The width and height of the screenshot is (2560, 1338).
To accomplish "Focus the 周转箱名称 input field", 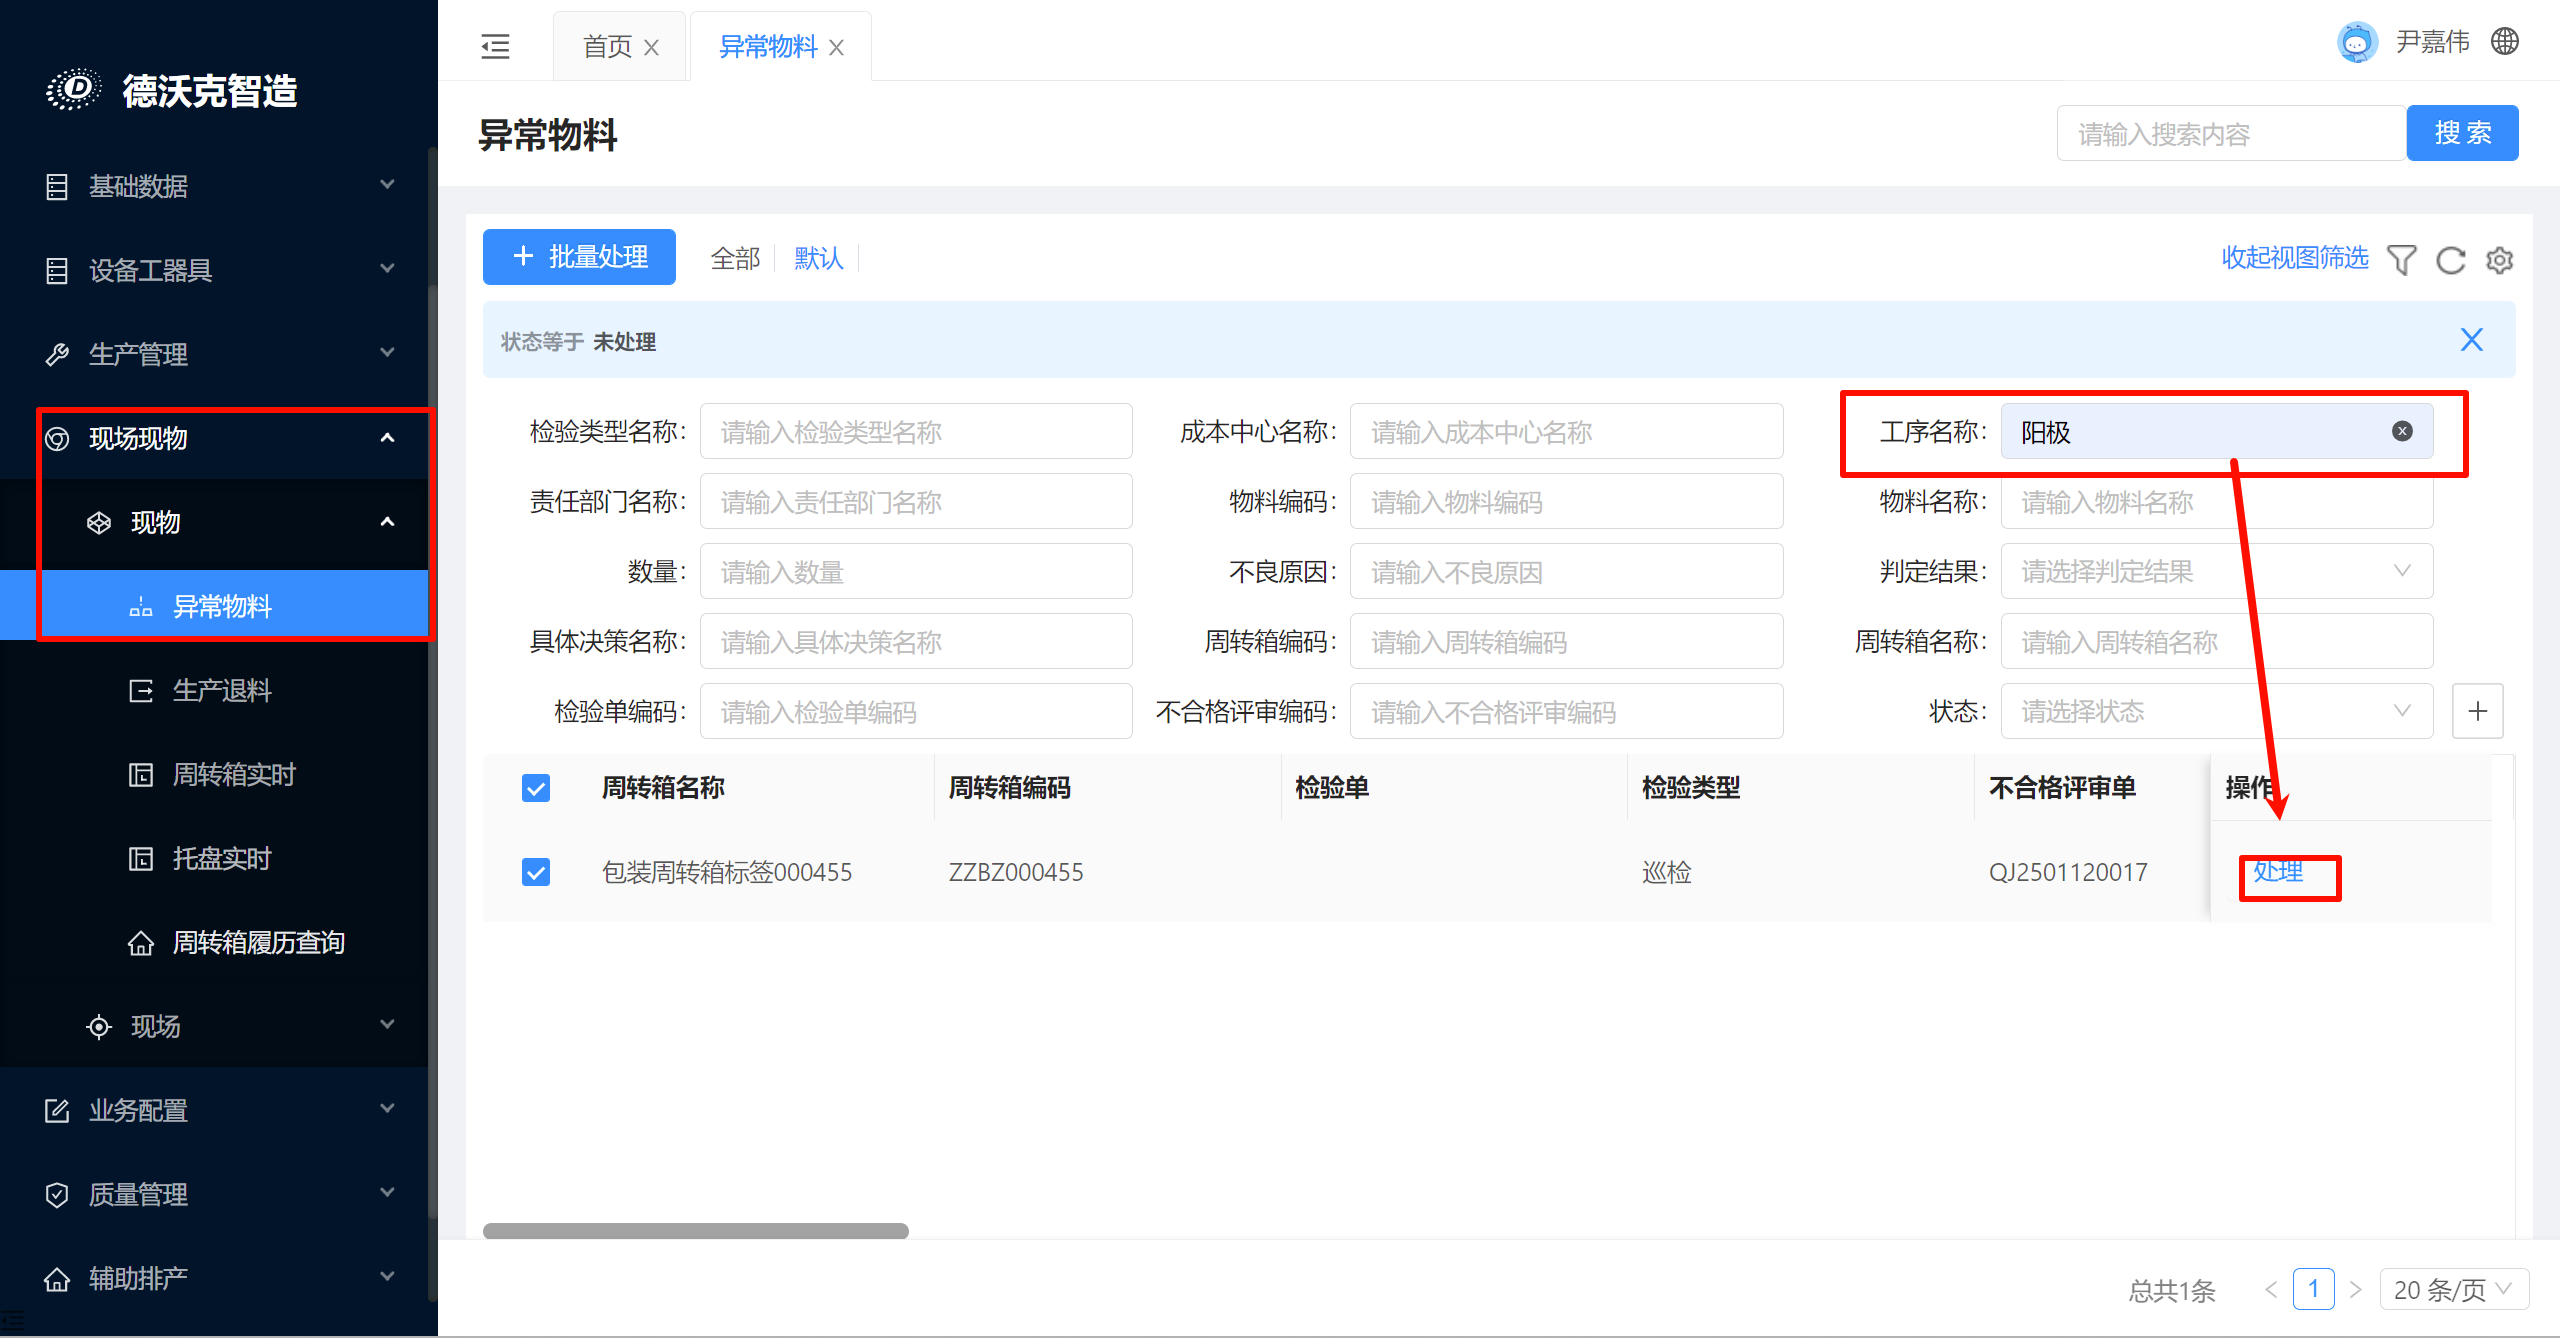I will coord(2216,641).
